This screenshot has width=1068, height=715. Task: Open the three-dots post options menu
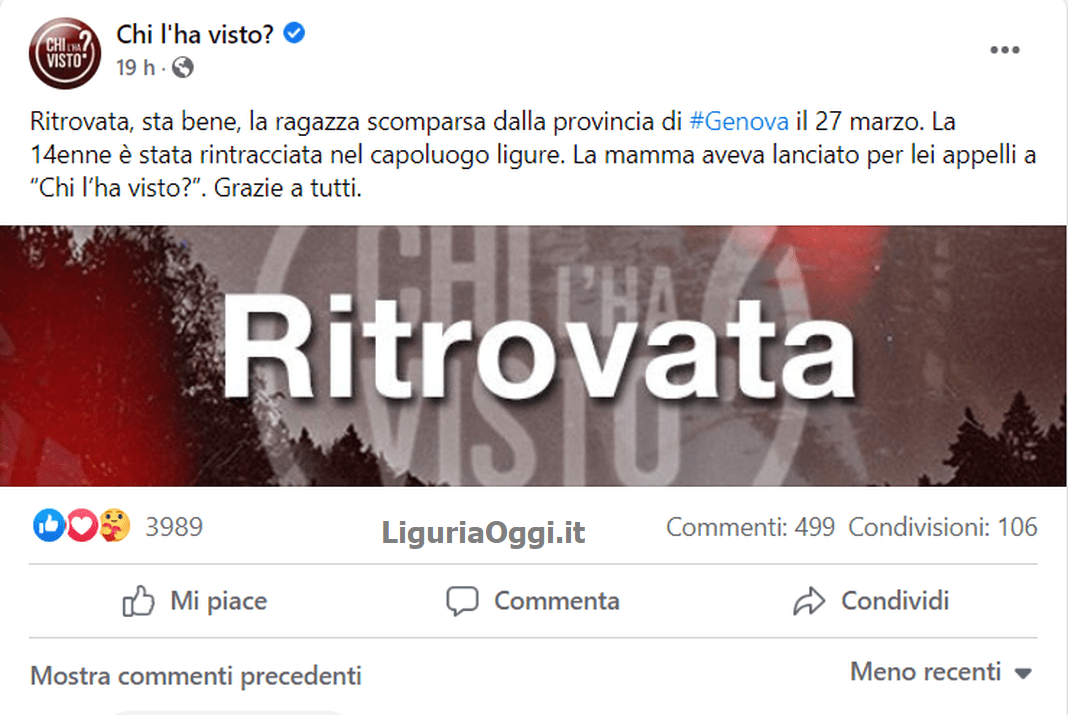coord(1005,50)
